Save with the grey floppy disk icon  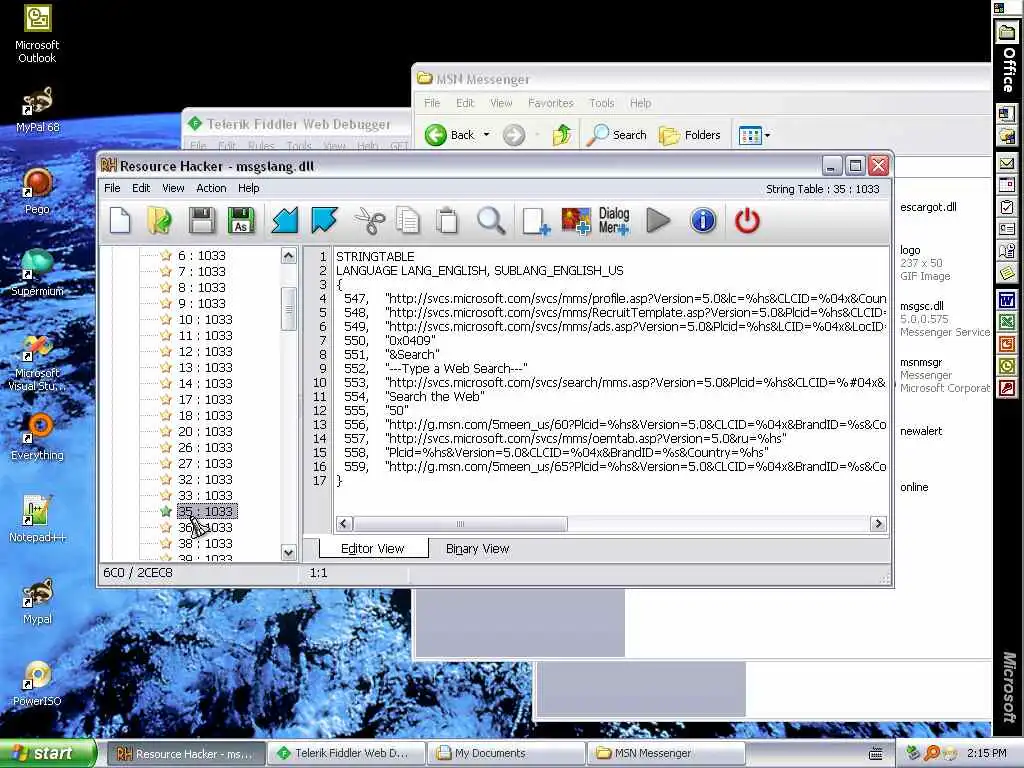(x=202, y=221)
